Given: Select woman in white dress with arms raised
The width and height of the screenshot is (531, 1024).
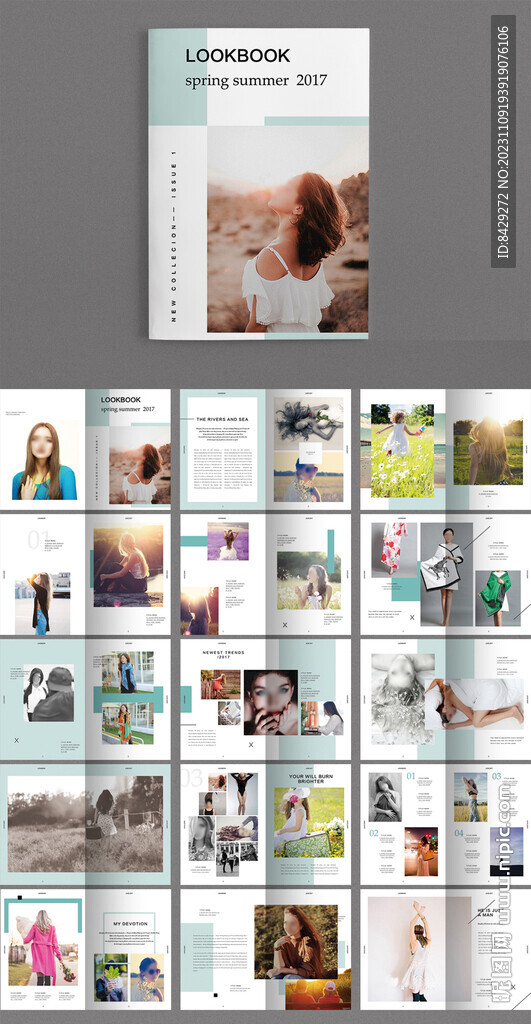Looking at the screenshot, I should click(x=419, y=949).
